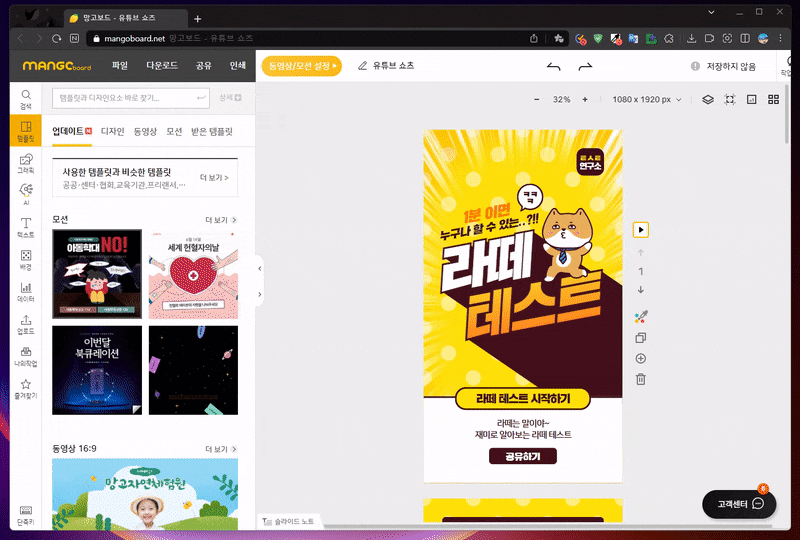This screenshot has width=800, height=540.
Task: Switch to the 디자인 tab
Action: (x=112, y=132)
